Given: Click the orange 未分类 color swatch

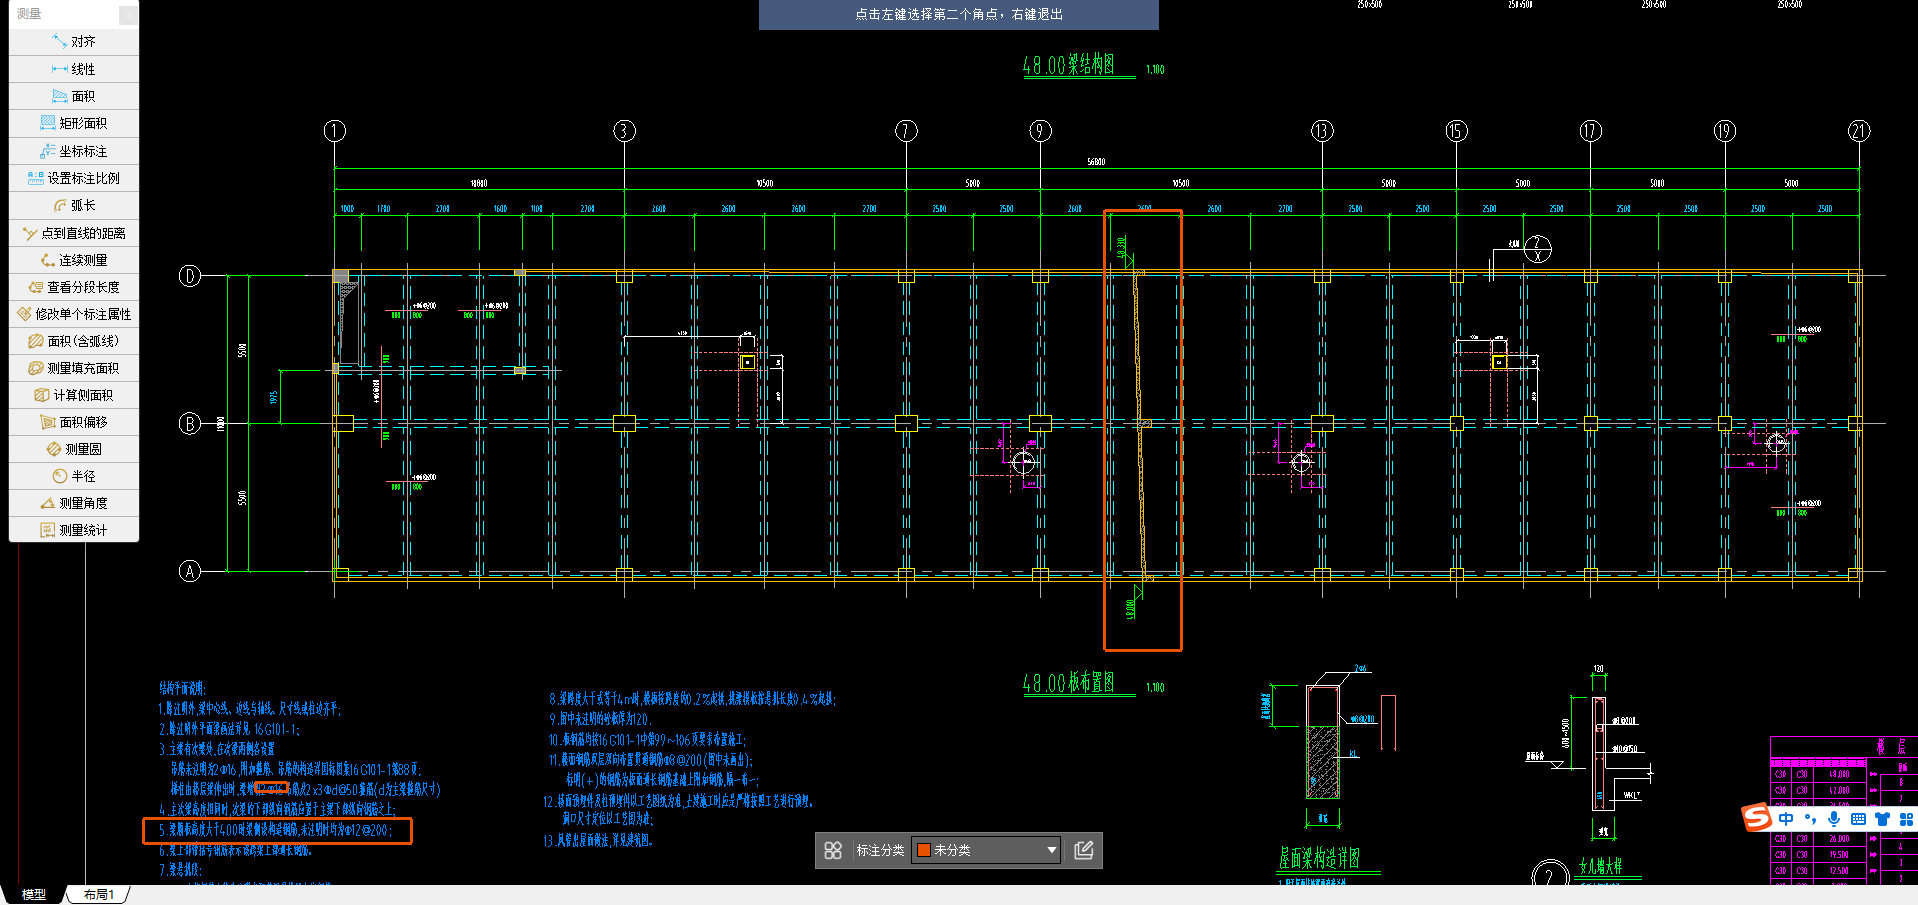Looking at the screenshot, I should 924,850.
